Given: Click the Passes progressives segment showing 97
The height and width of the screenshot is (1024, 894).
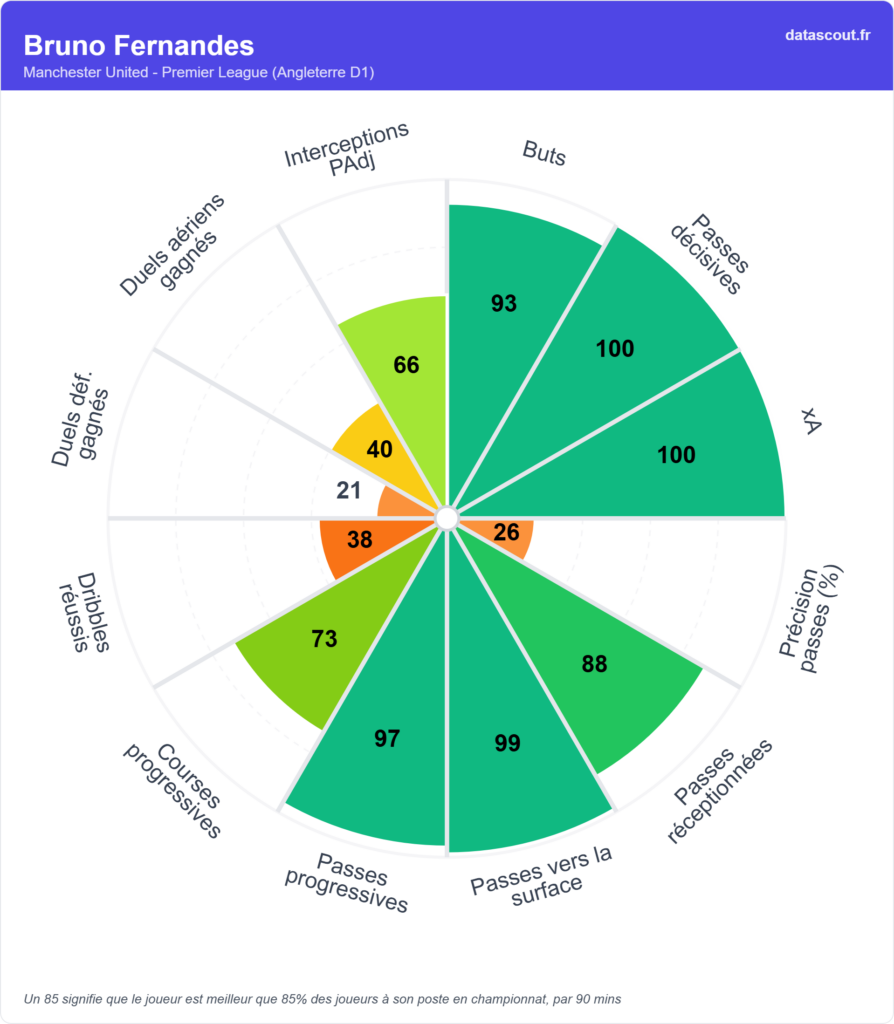Looking at the screenshot, I should pos(388,738).
